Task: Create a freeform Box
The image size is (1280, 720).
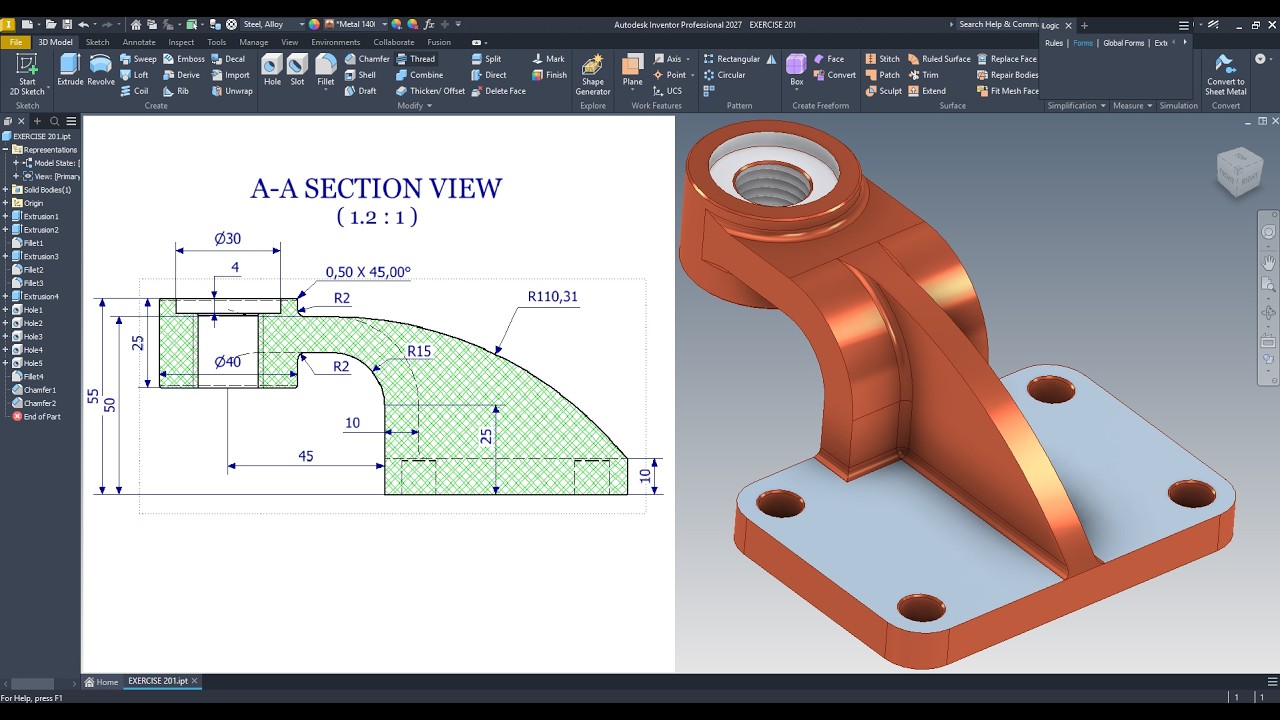Action: pos(796,70)
